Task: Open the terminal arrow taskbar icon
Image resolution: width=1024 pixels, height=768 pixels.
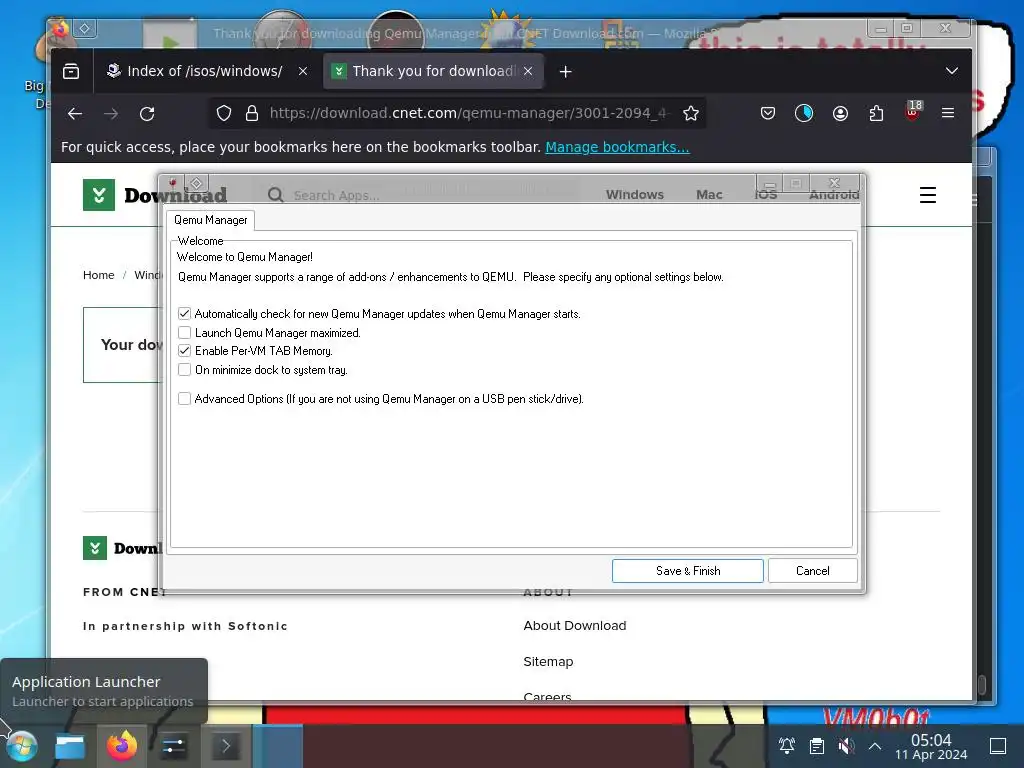Action: click(x=226, y=746)
